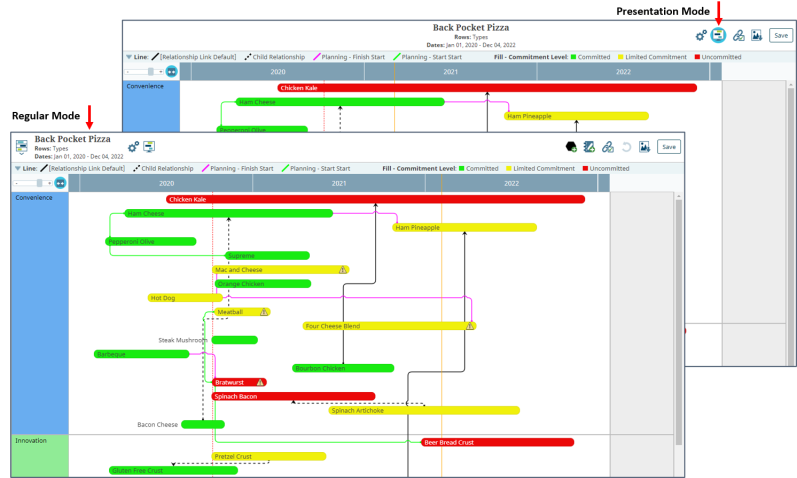
Task: Save the roadmap in Regular Mode window
Action: pos(669,147)
